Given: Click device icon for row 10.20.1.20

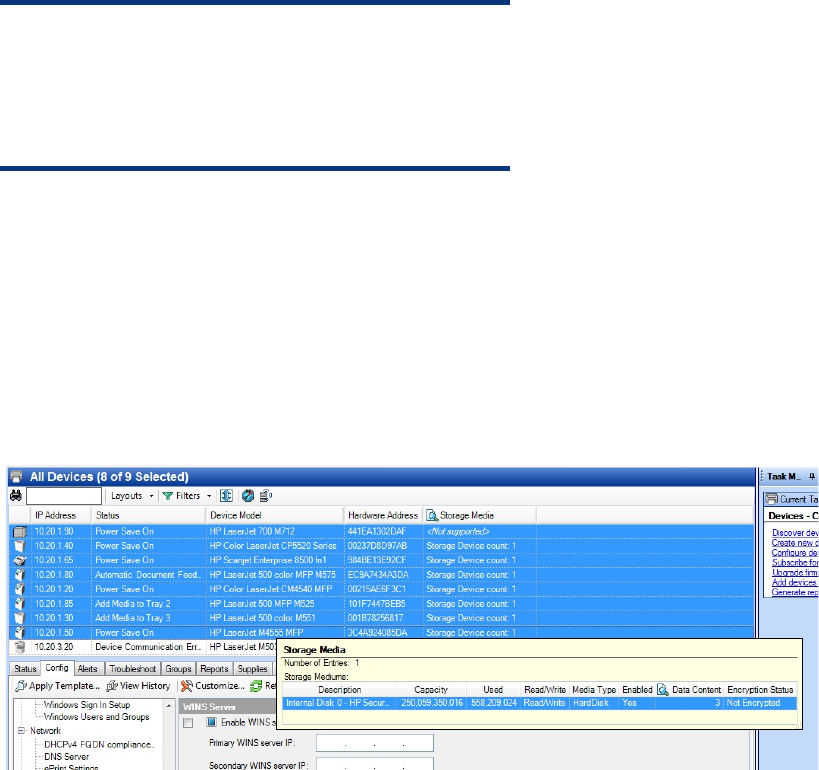Looking at the screenshot, I should 20,589.
